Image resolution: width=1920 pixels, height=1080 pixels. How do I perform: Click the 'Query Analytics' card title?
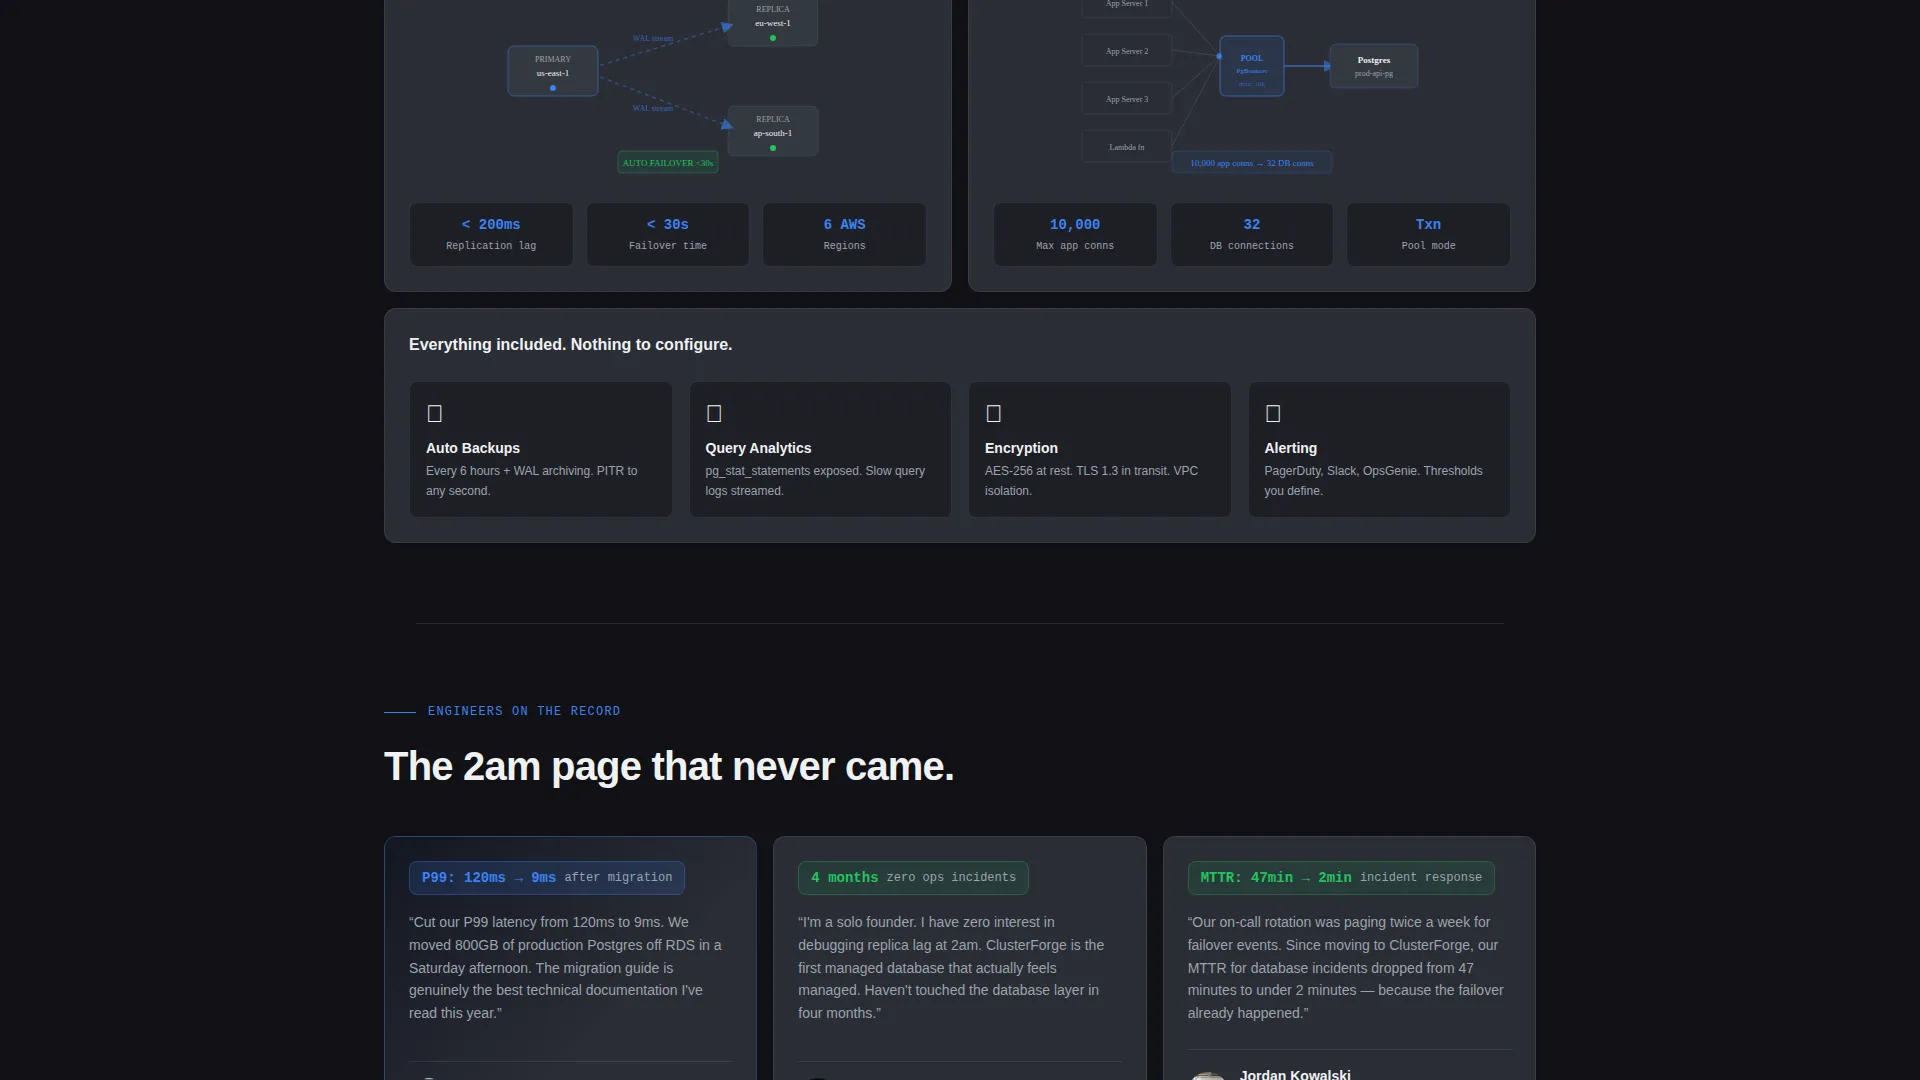pos(758,449)
